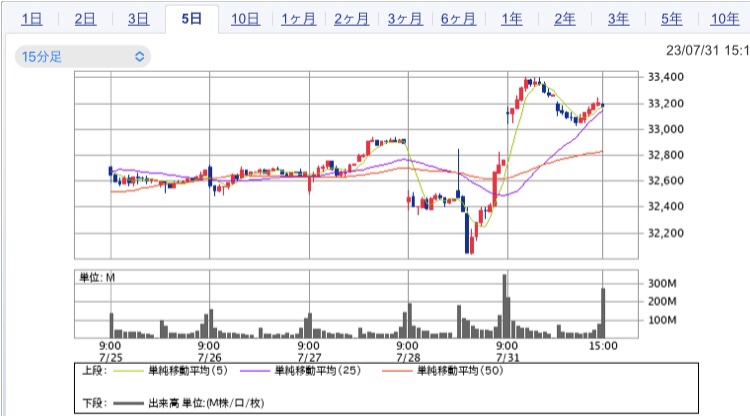Select the 3年 range tab

[618, 19]
